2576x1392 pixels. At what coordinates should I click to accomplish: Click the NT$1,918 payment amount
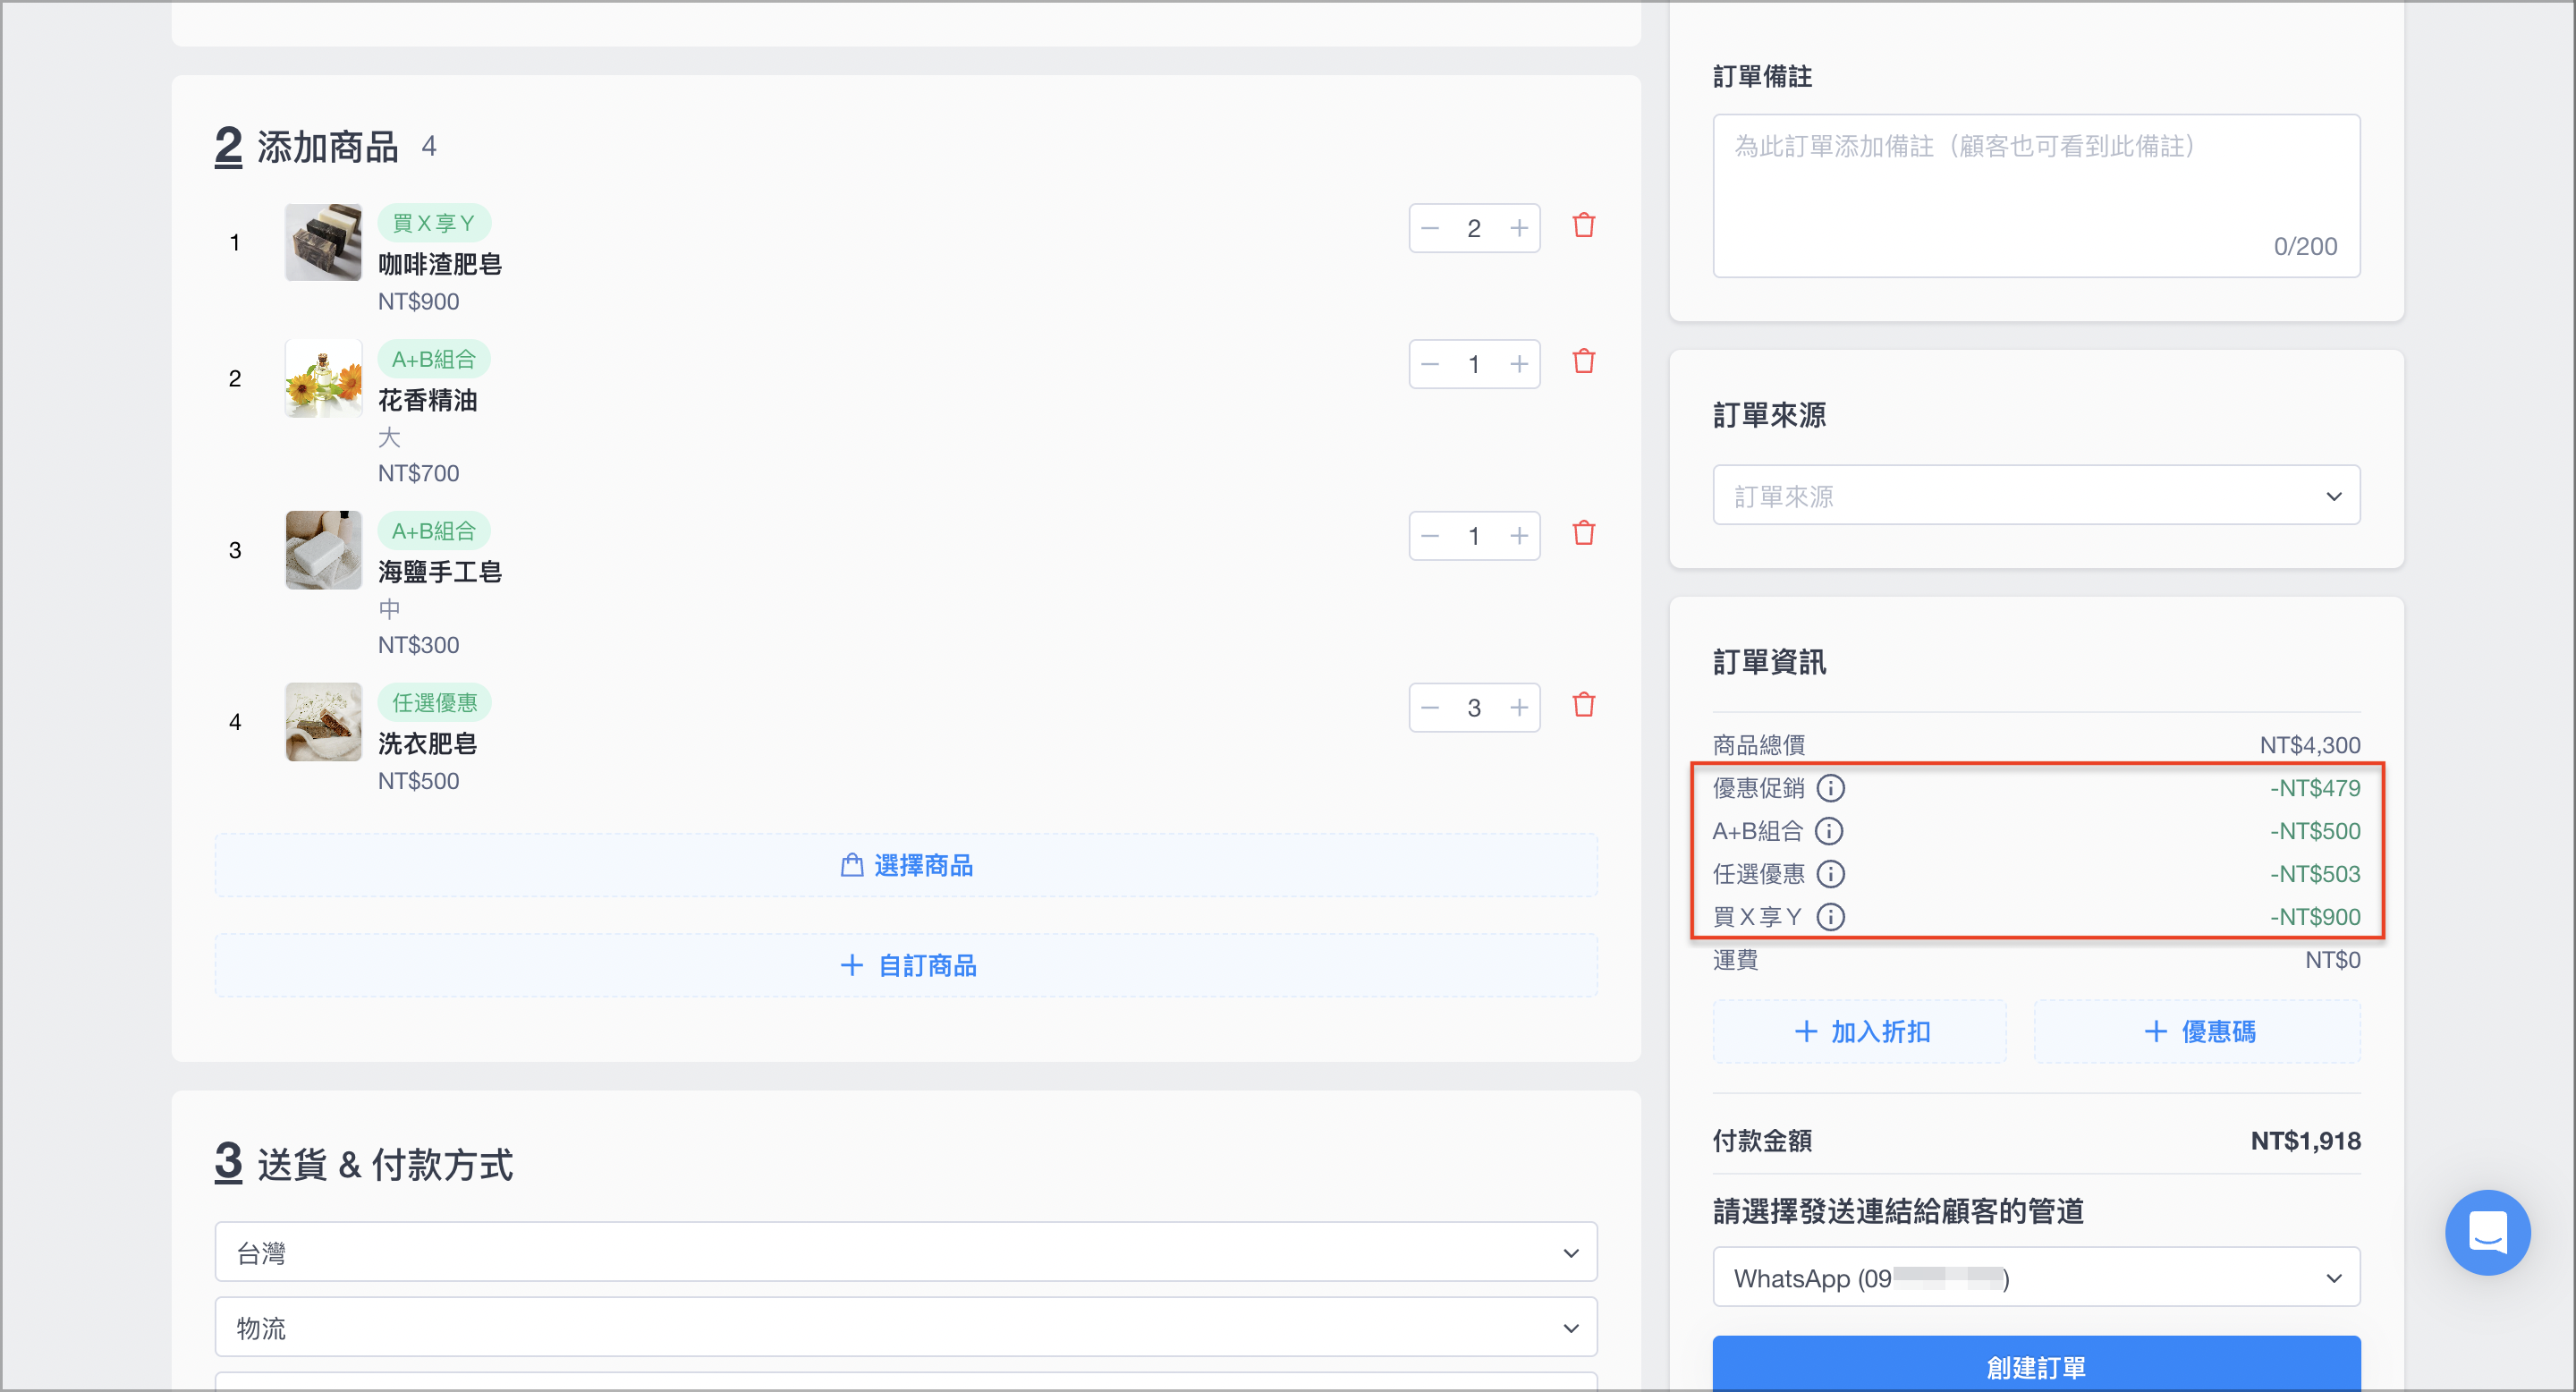coord(2305,1142)
